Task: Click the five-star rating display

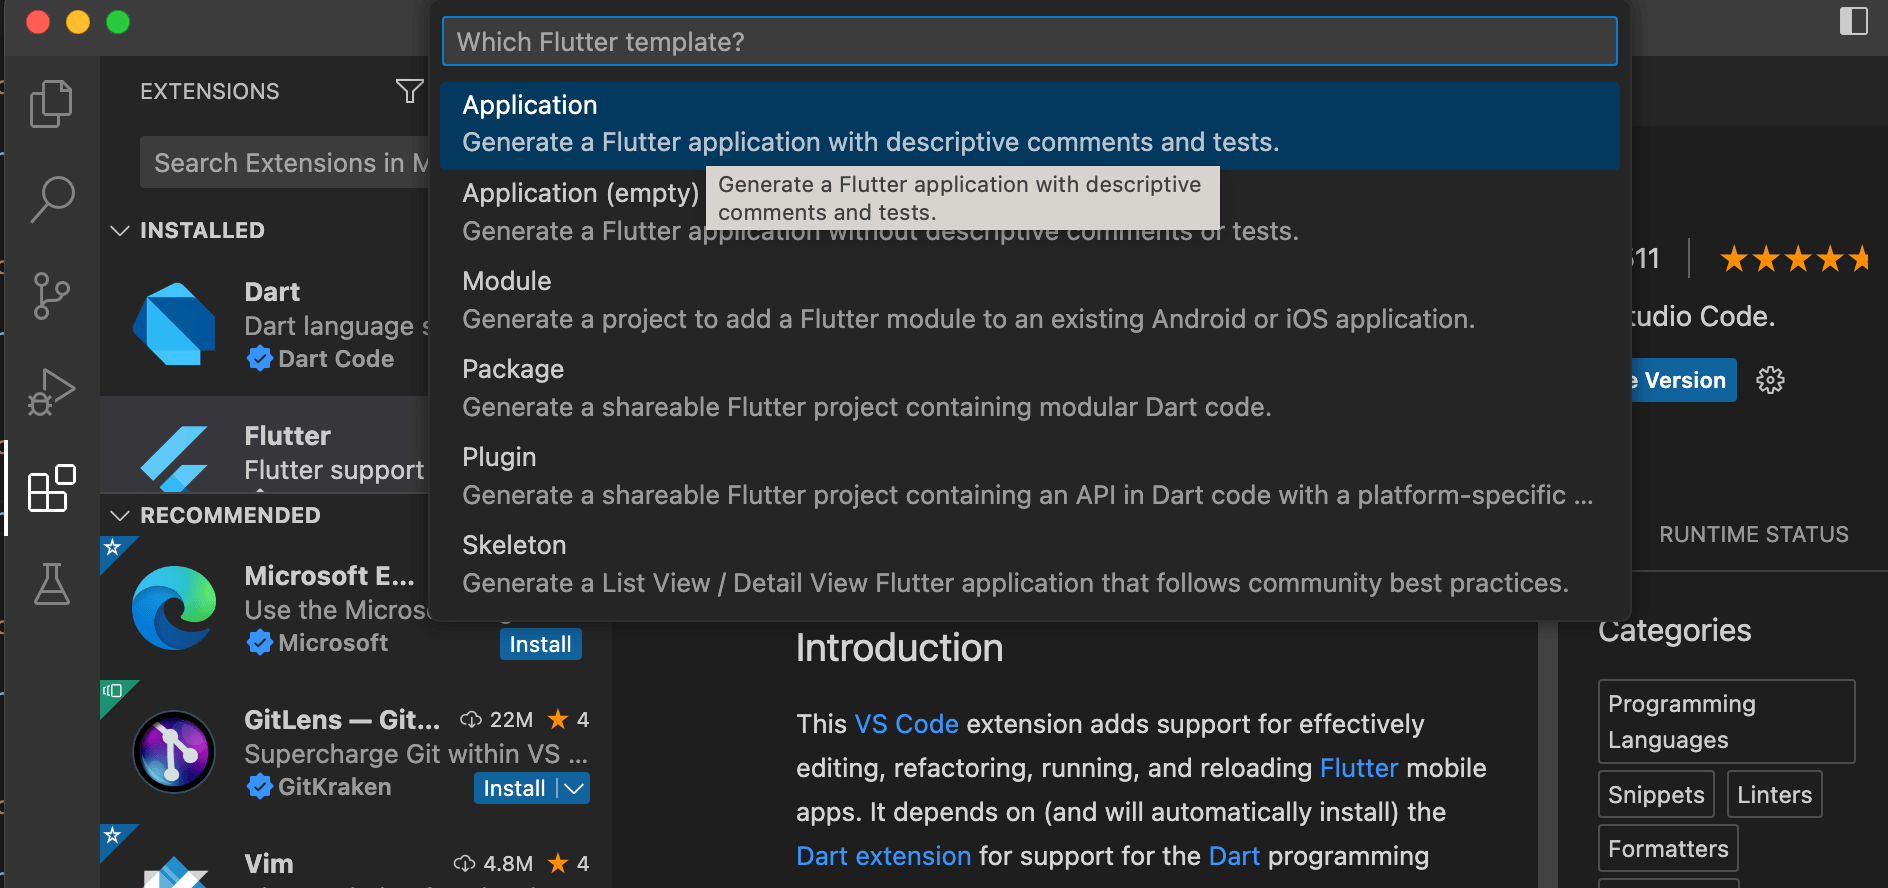Action: pos(1795,258)
